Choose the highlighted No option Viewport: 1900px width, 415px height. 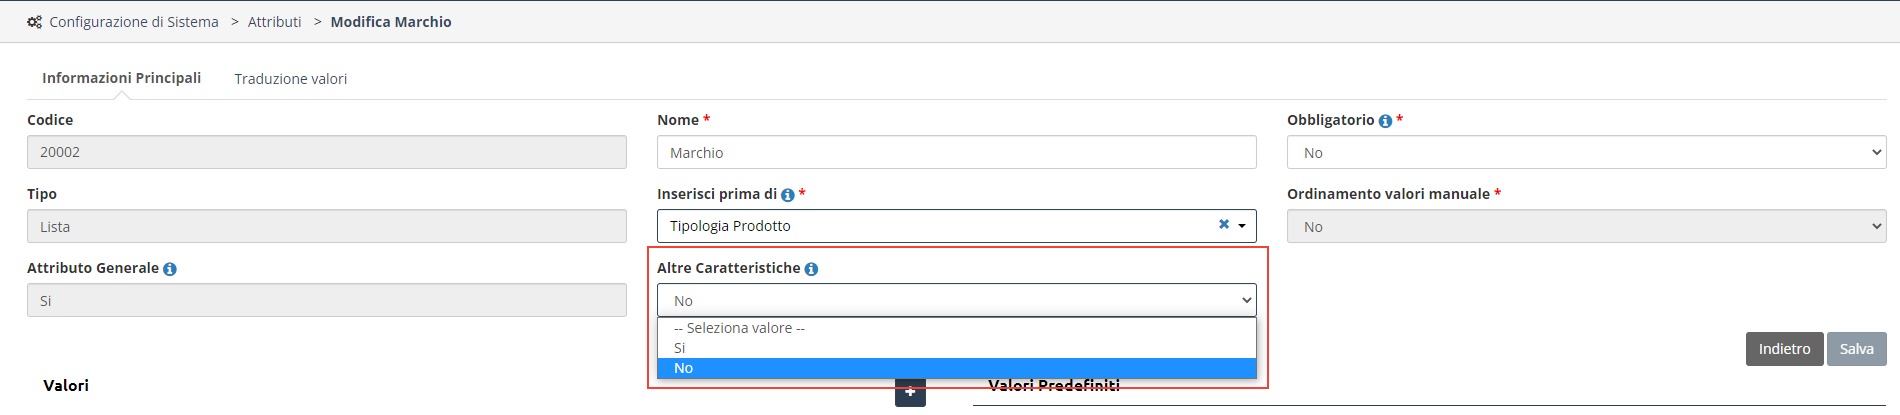pyautogui.click(x=956, y=368)
